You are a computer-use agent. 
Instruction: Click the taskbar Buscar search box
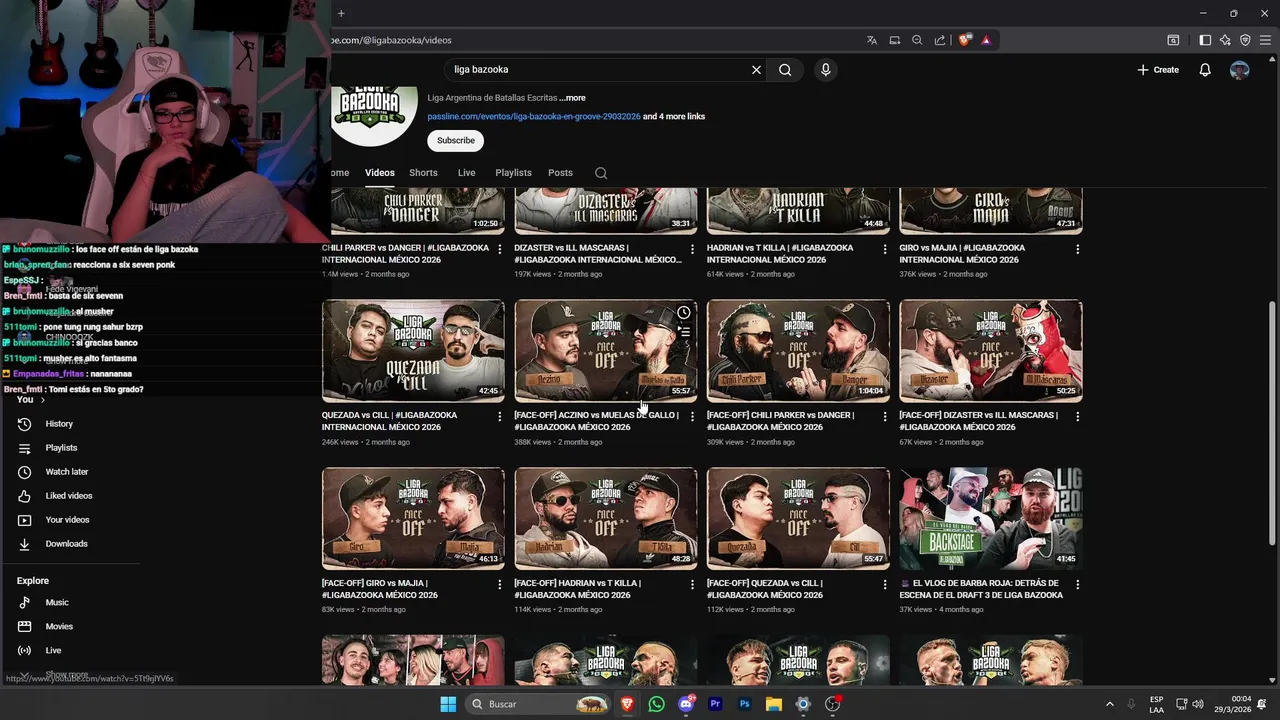(x=540, y=704)
